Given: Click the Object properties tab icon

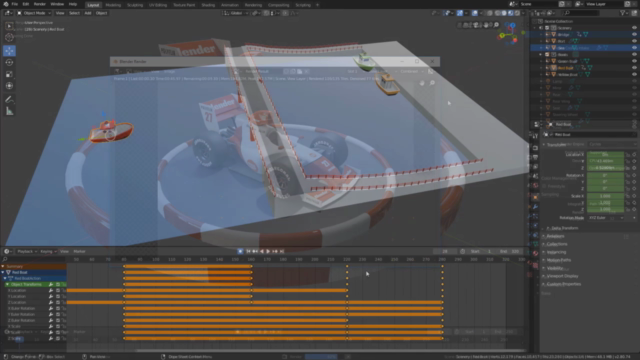Looking at the screenshot, I should point(535,198).
